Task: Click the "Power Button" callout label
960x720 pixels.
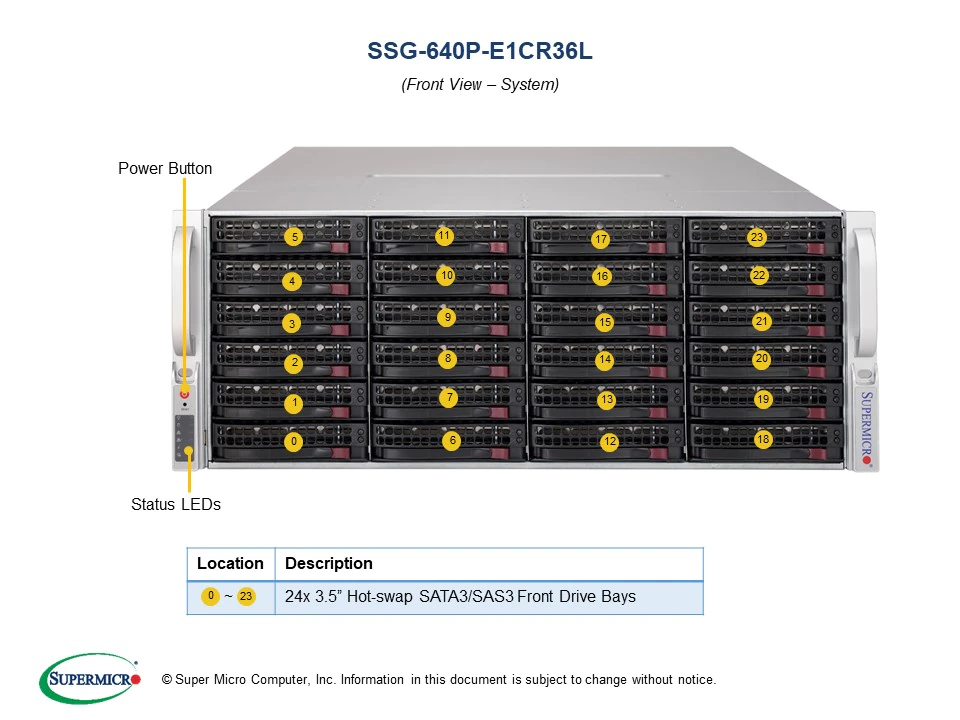Action: 165,168
